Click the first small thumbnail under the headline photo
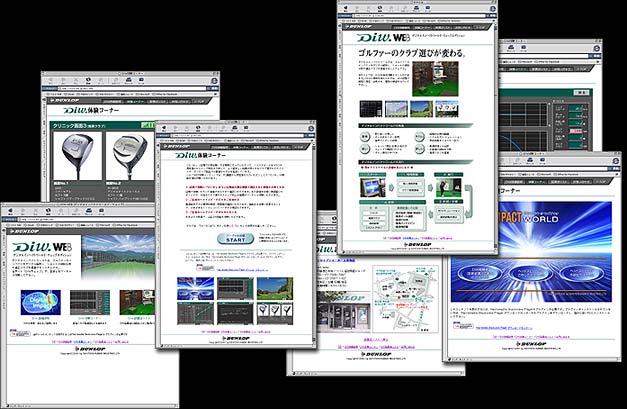Viewport: 627px width, 409px height. [371, 109]
